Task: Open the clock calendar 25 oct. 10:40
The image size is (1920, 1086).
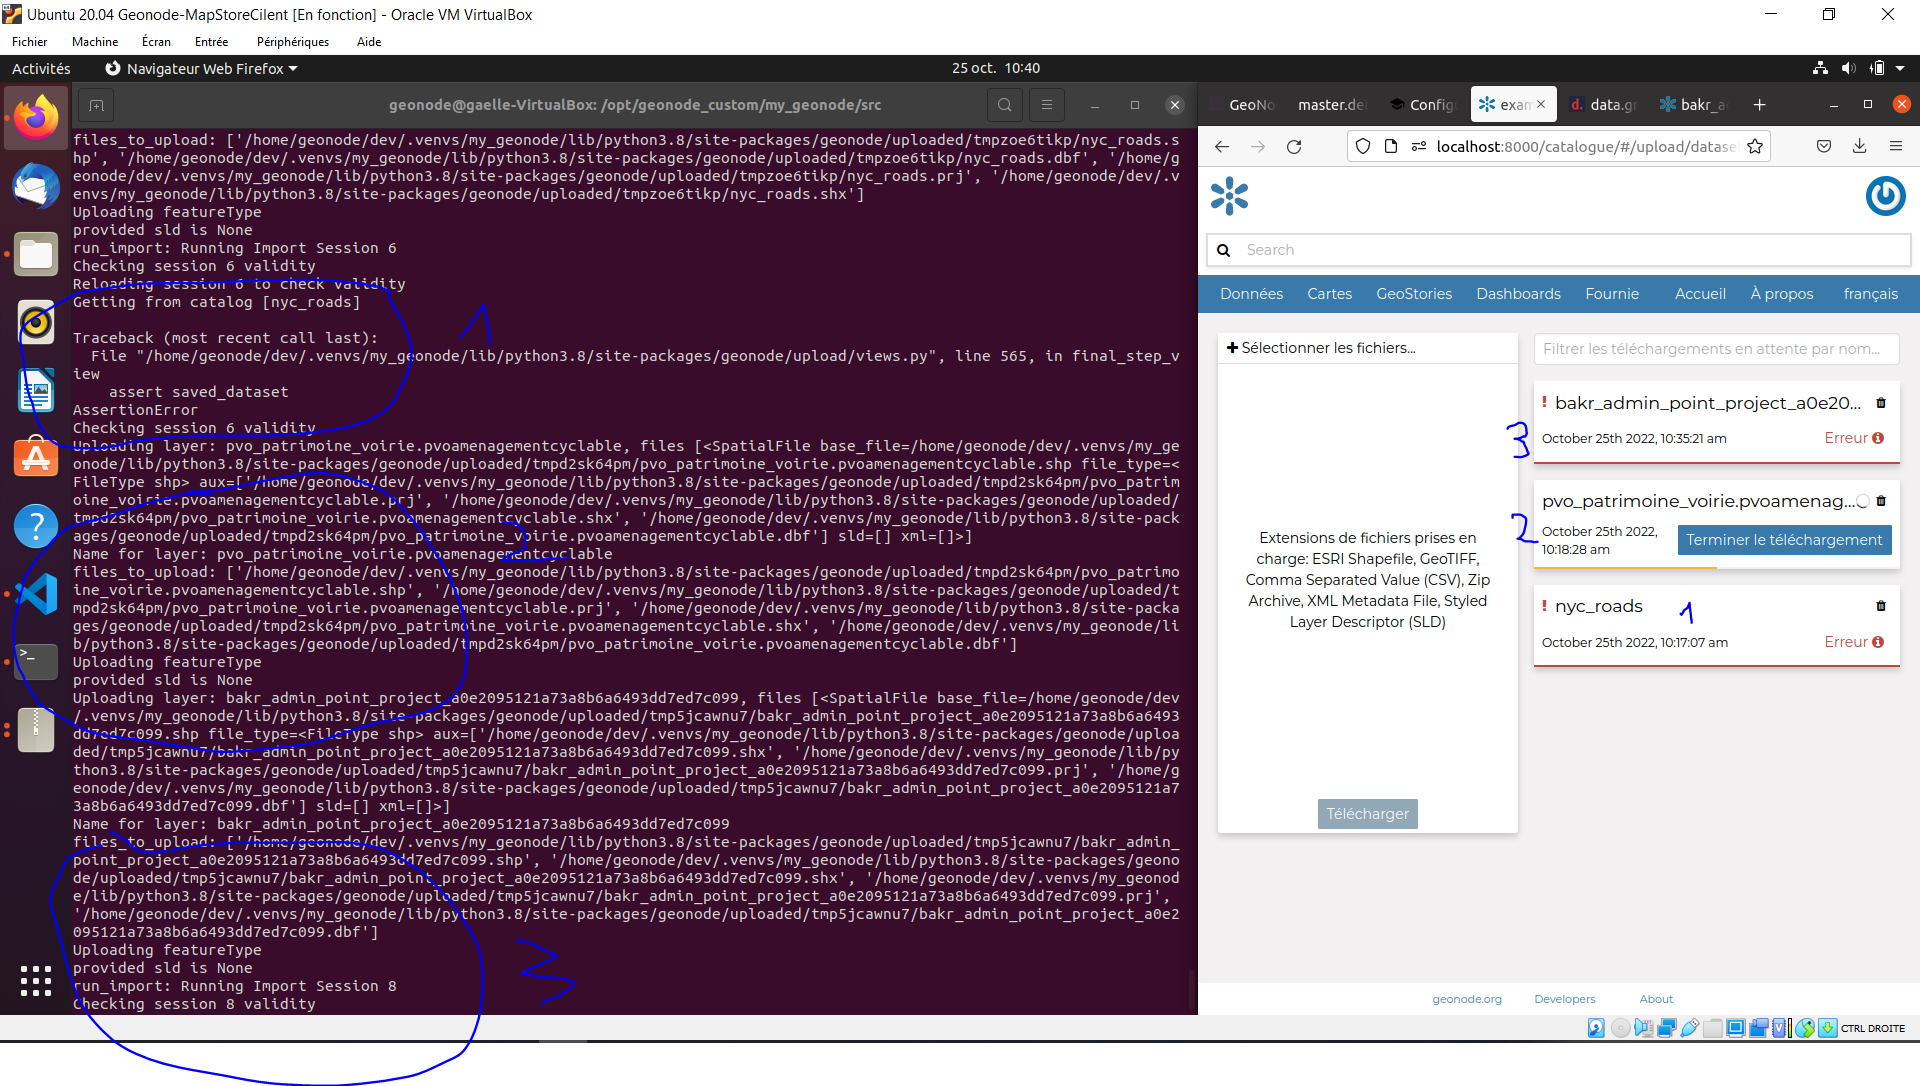Action: tap(996, 68)
